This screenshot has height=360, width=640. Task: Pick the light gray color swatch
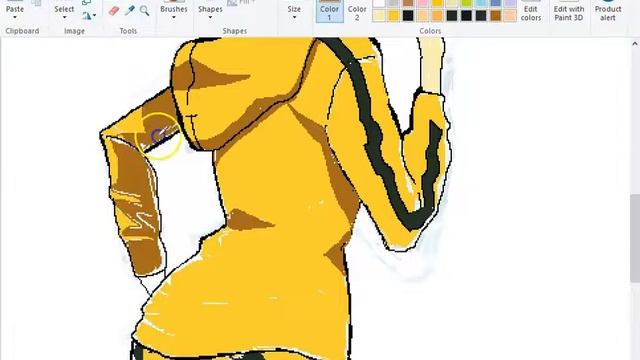click(393, 3)
